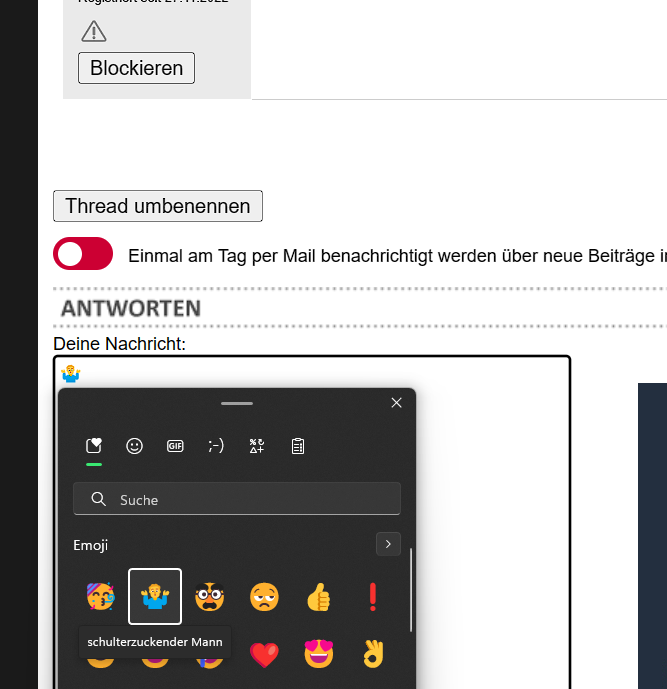Click the Suche search field
Screen dimensions: 667x689
click(237, 499)
